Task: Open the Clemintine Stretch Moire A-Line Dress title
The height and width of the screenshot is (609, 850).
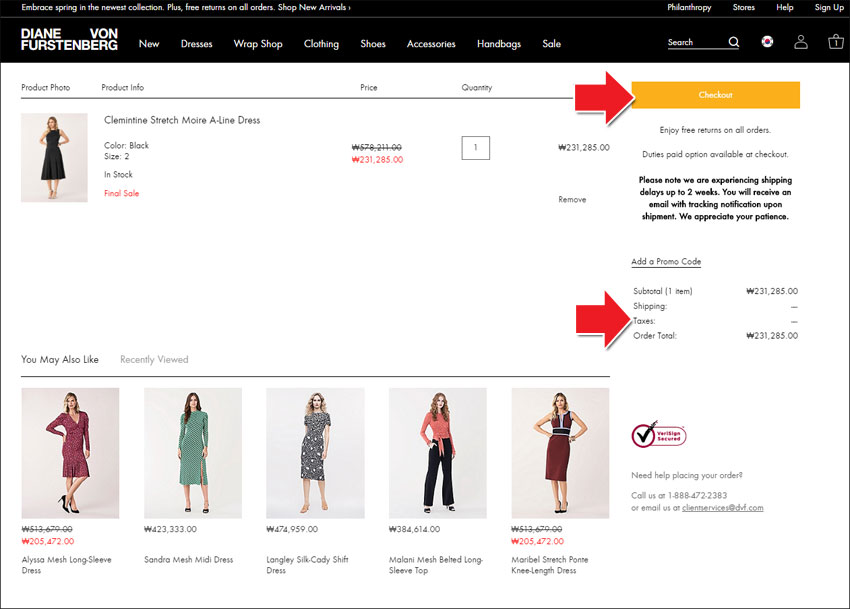Action: (x=182, y=120)
